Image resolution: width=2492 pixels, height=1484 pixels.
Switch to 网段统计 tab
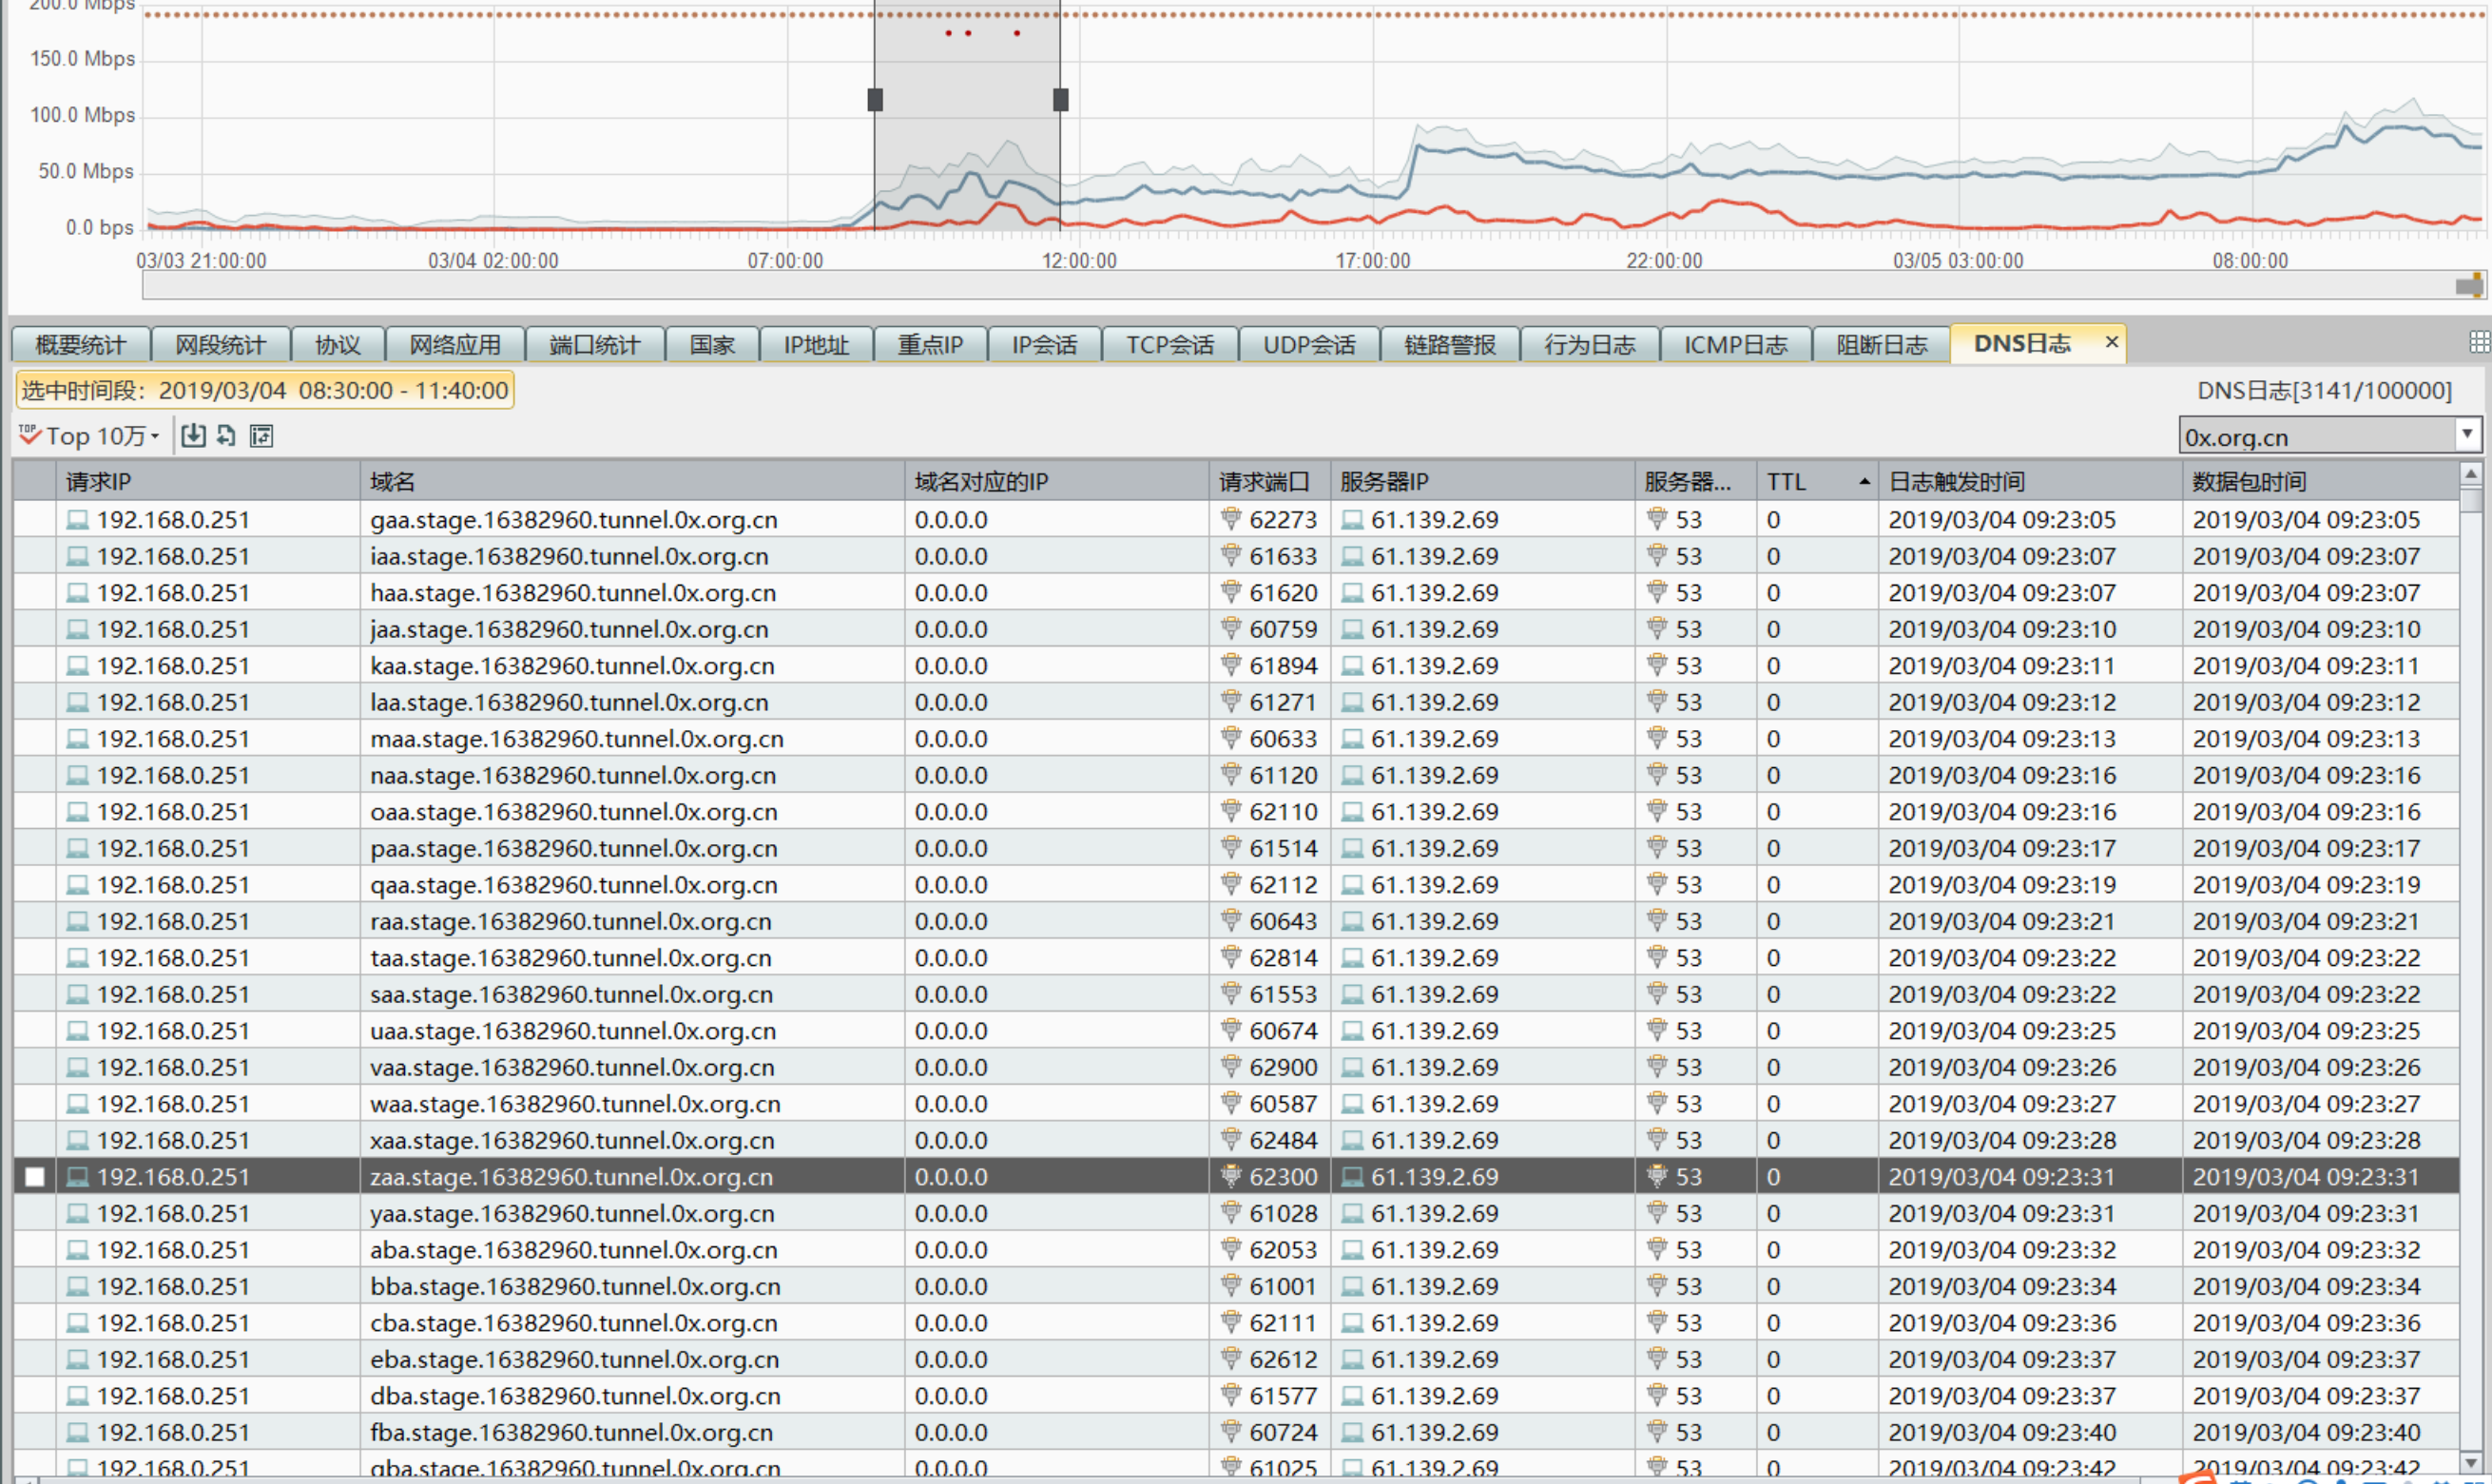(221, 345)
